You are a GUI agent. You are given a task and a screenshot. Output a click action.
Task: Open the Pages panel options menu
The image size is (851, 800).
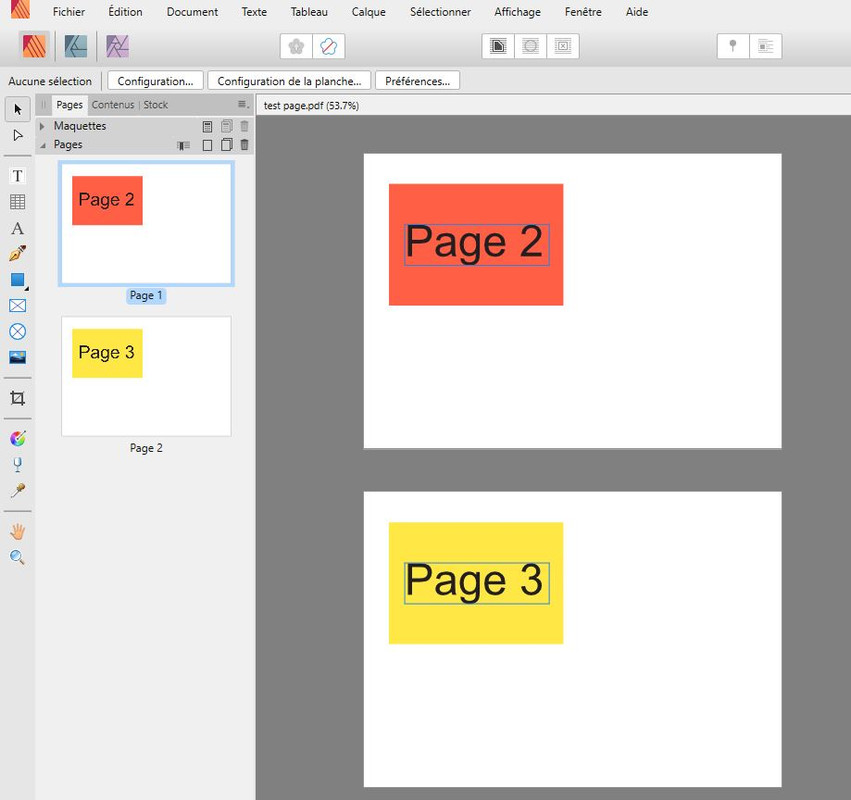(x=243, y=104)
